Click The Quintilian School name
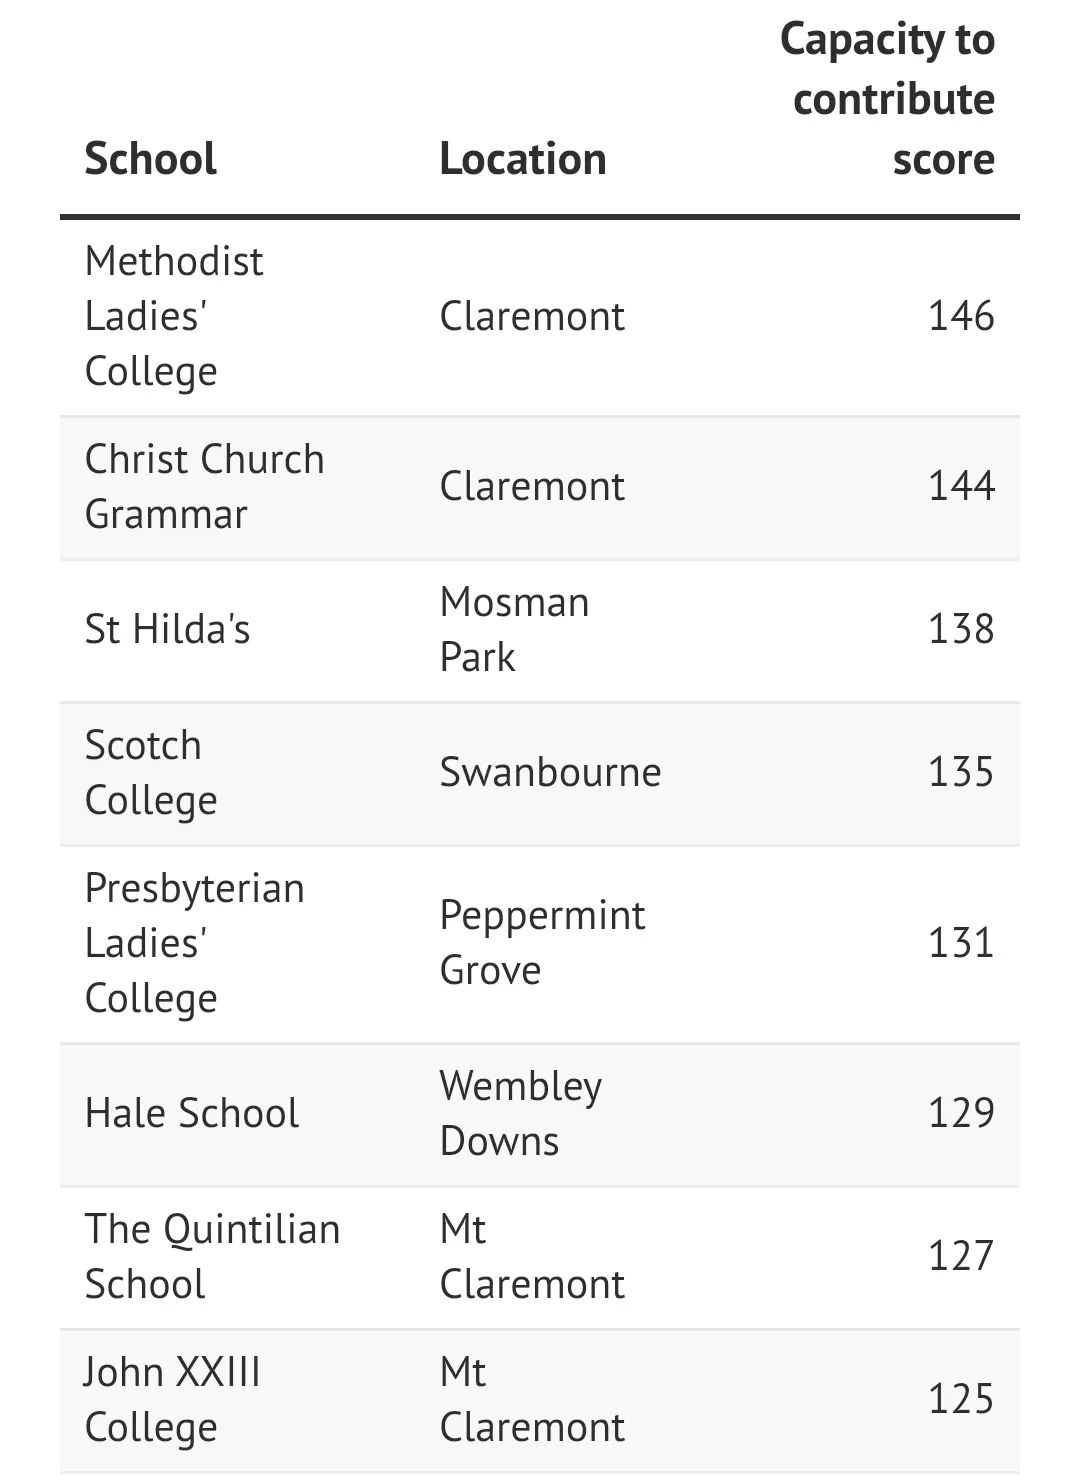The image size is (1080, 1475). coord(212,1256)
